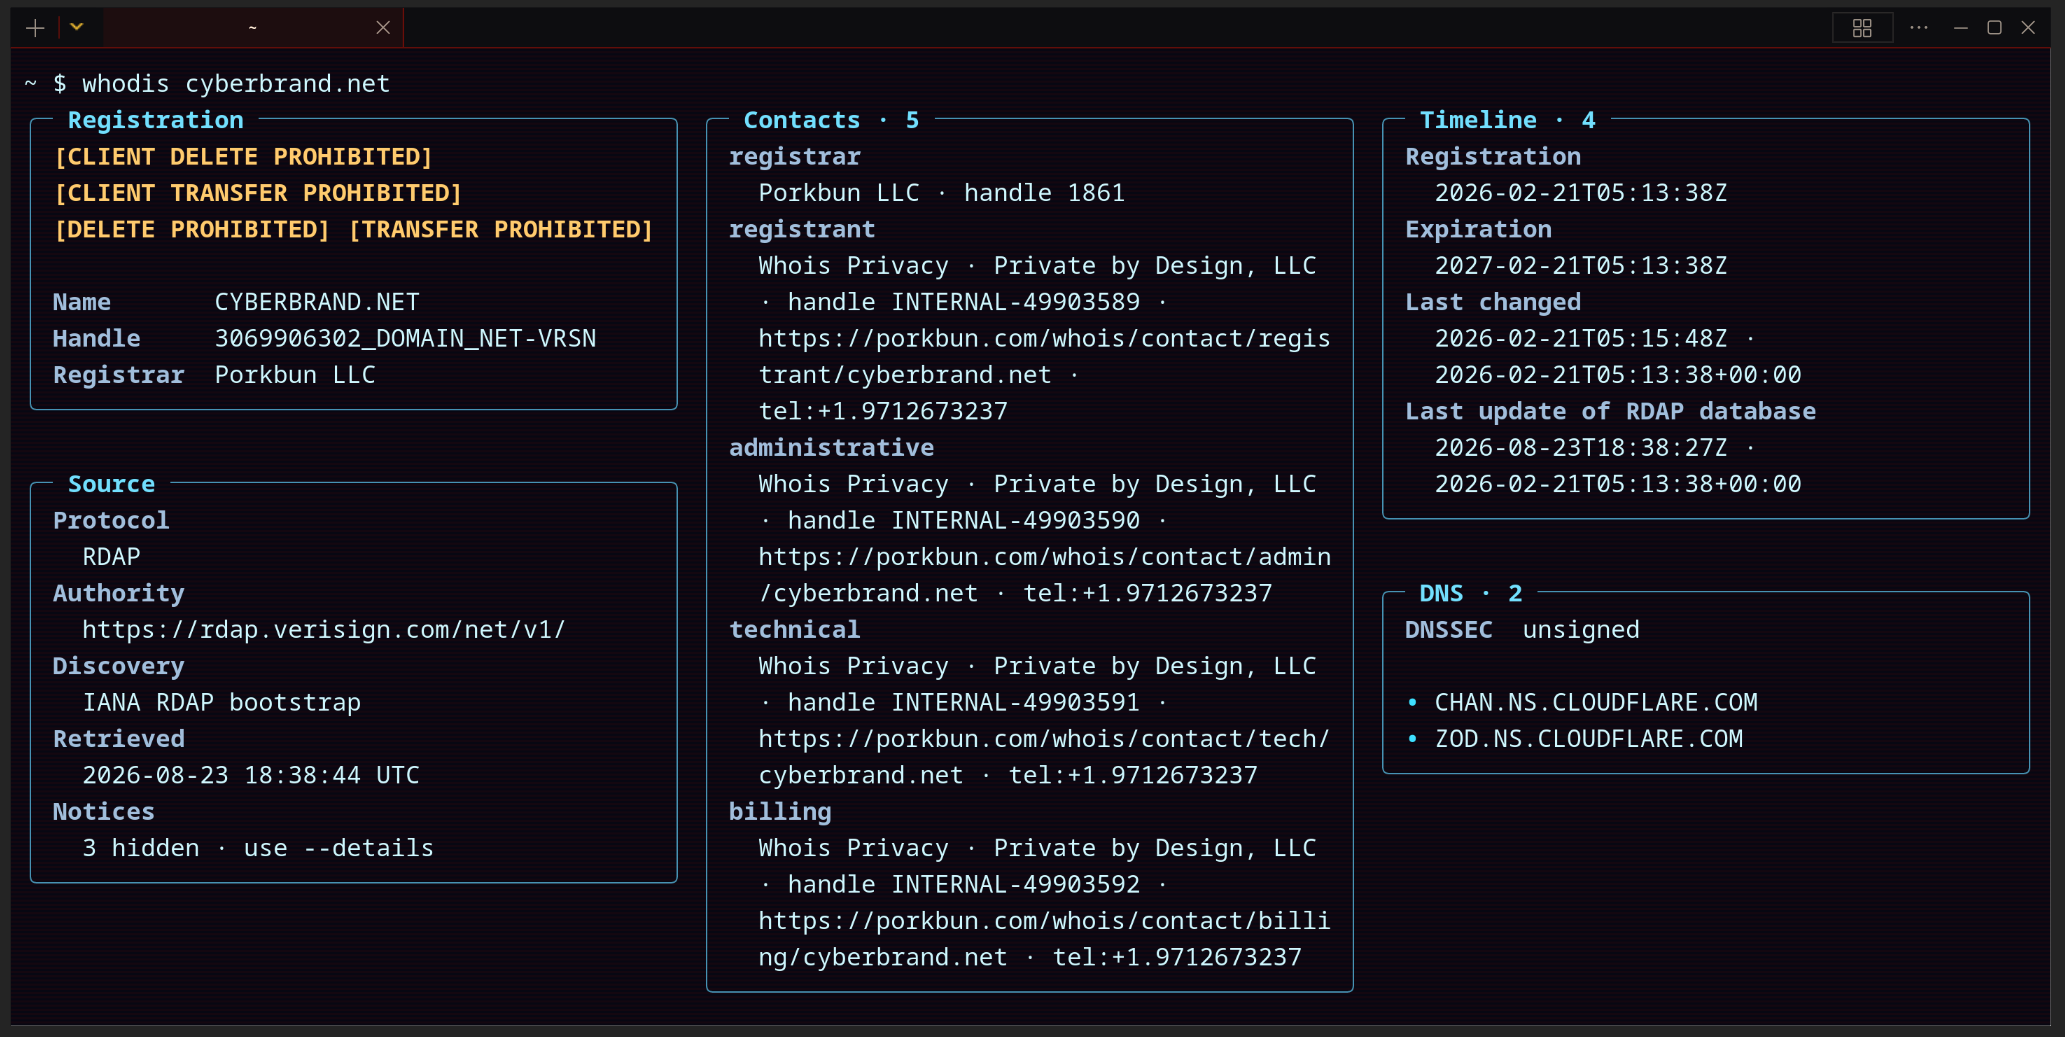Click handle INTERNAL-49903589

pyautogui.click(x=964, y=302)
